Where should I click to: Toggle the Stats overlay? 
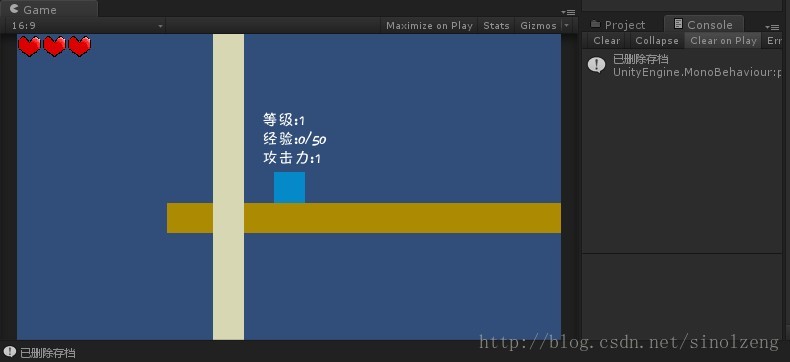click(x=496, y=26)
